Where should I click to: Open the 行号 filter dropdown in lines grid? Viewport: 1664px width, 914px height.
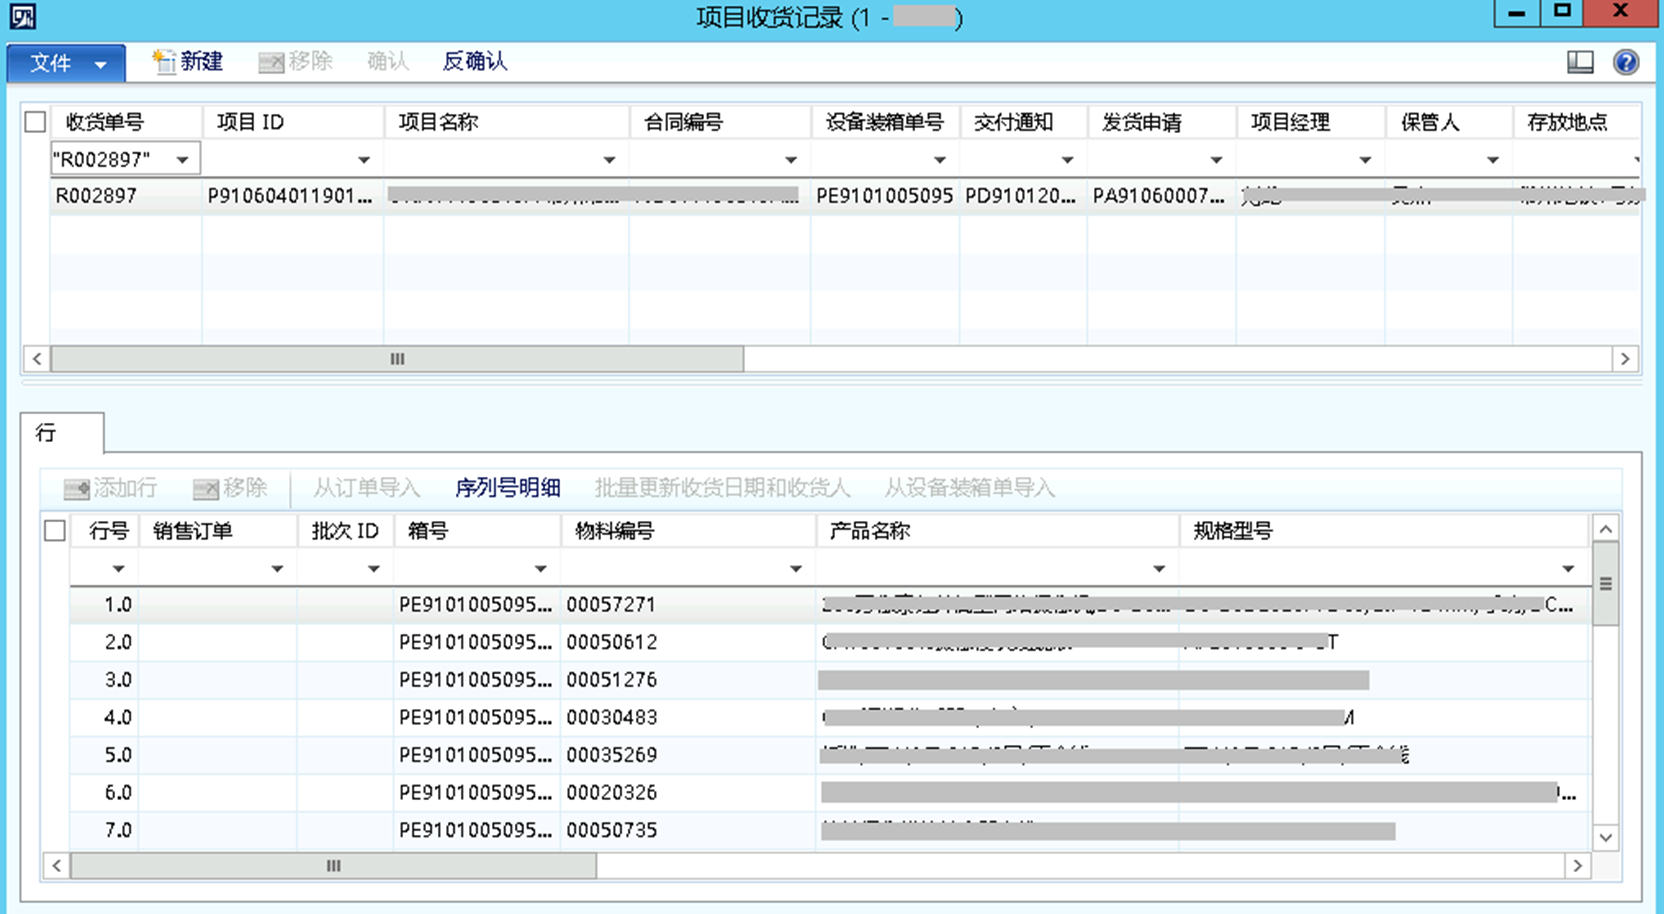tap(118, 568)
